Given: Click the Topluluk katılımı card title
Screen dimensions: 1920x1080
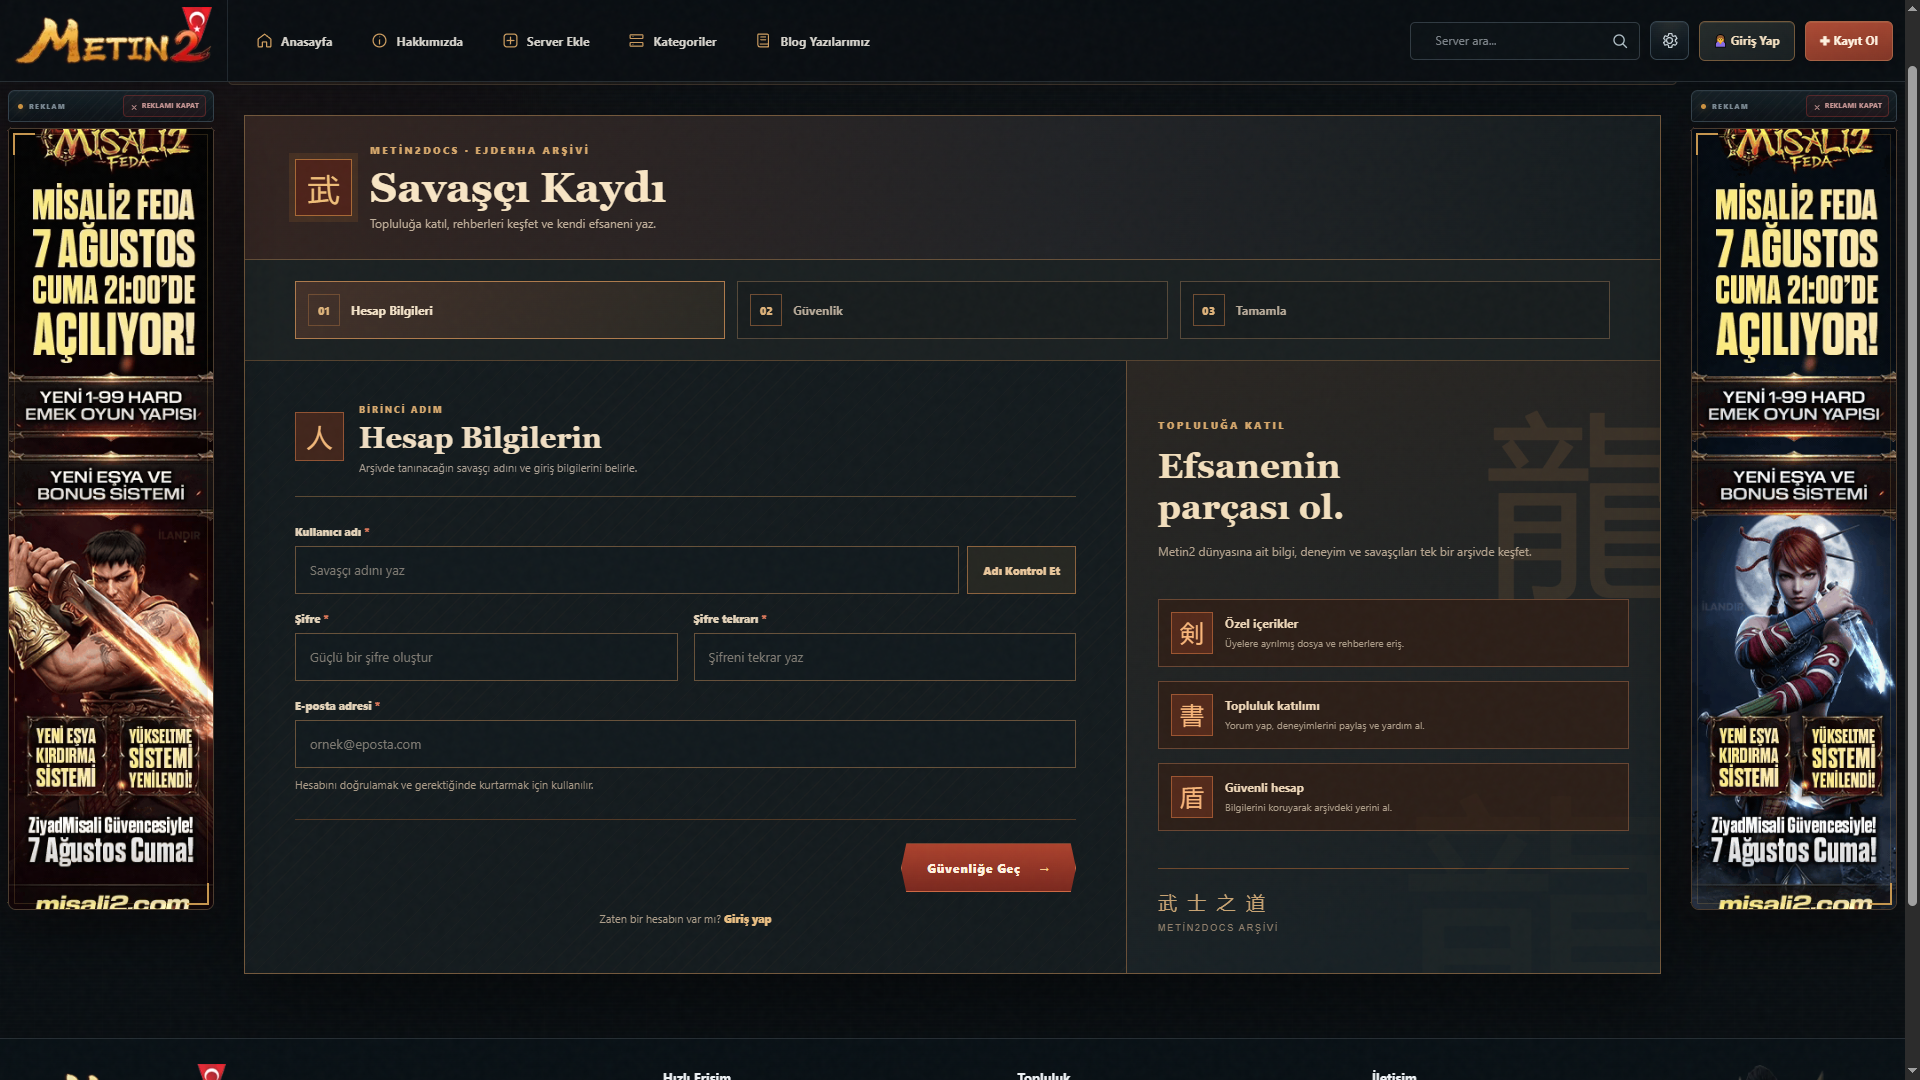Looking at the screenshot, I should (1272, 705).
